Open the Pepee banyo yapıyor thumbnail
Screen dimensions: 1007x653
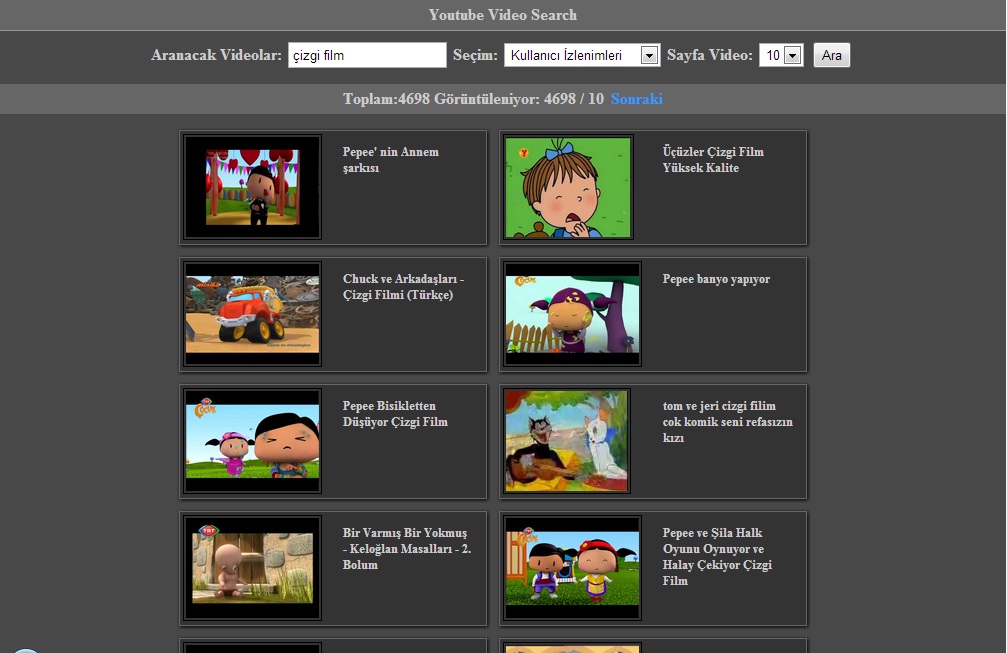click(572, 314)
